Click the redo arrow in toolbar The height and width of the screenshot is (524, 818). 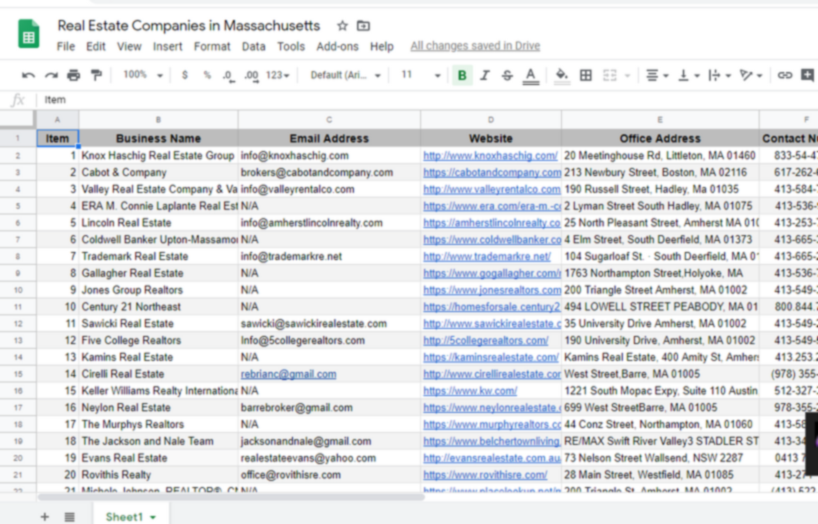(x=50, y=75)
